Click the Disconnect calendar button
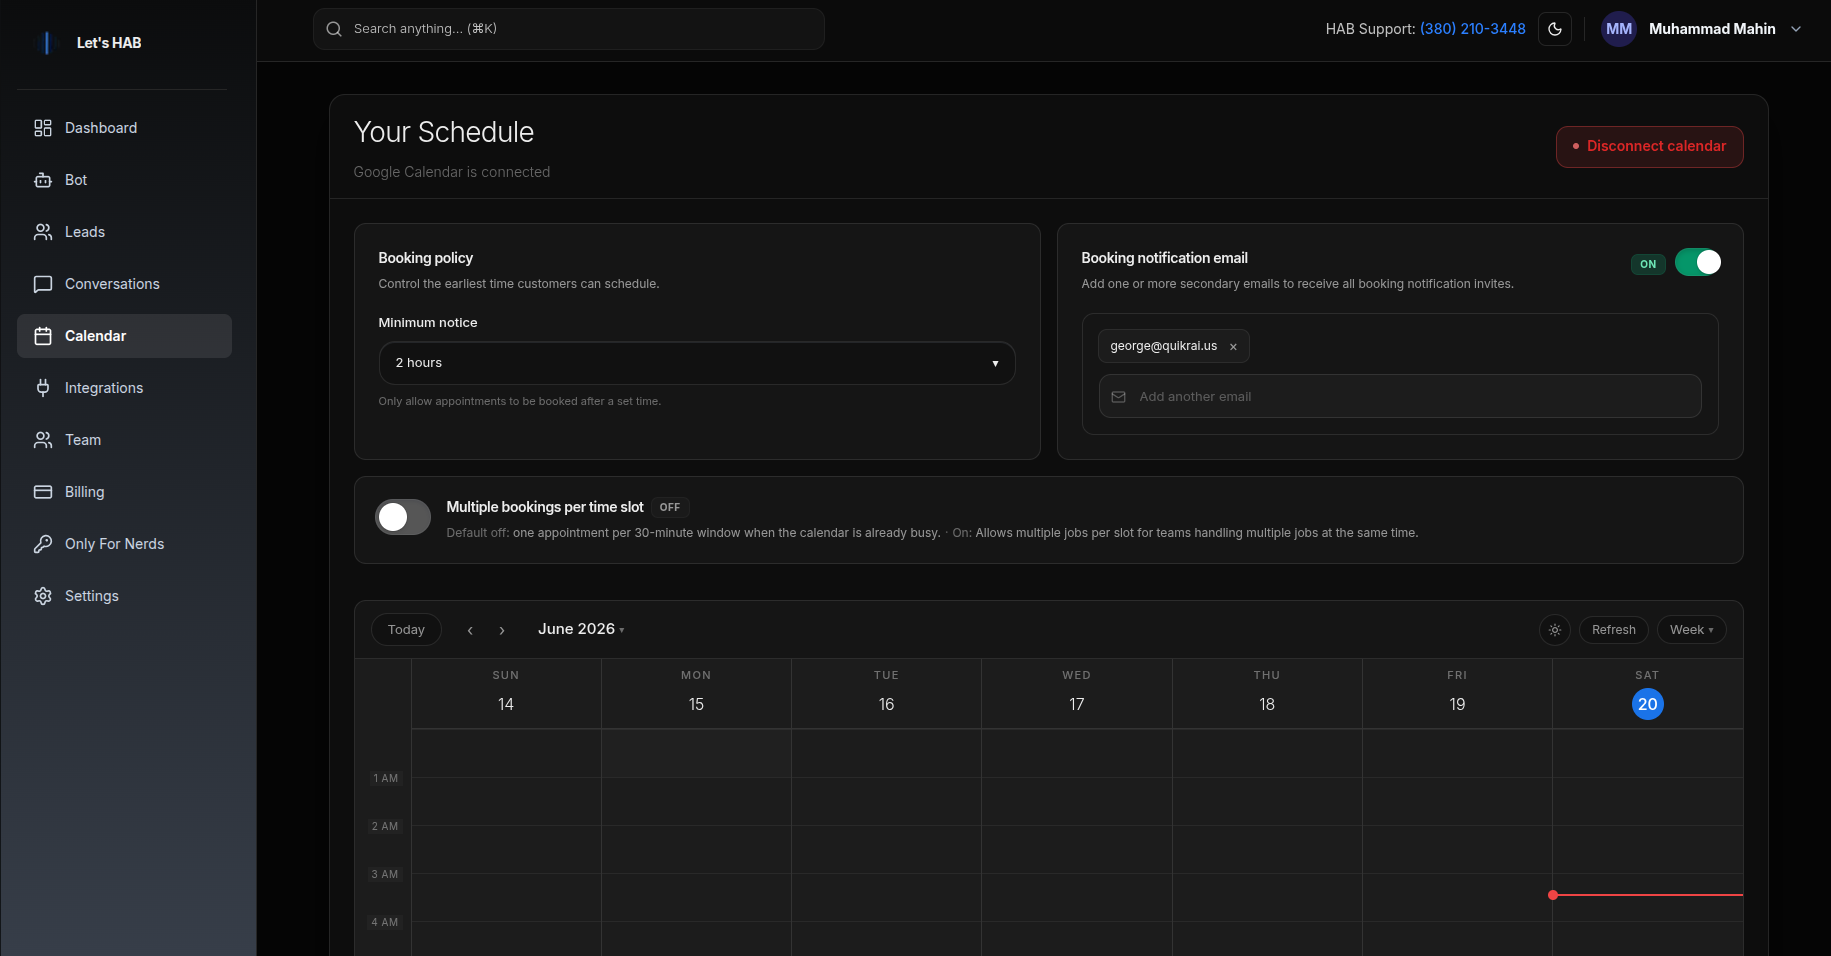Viewport: 1831px width, 956px height. tap(1649, 147)
